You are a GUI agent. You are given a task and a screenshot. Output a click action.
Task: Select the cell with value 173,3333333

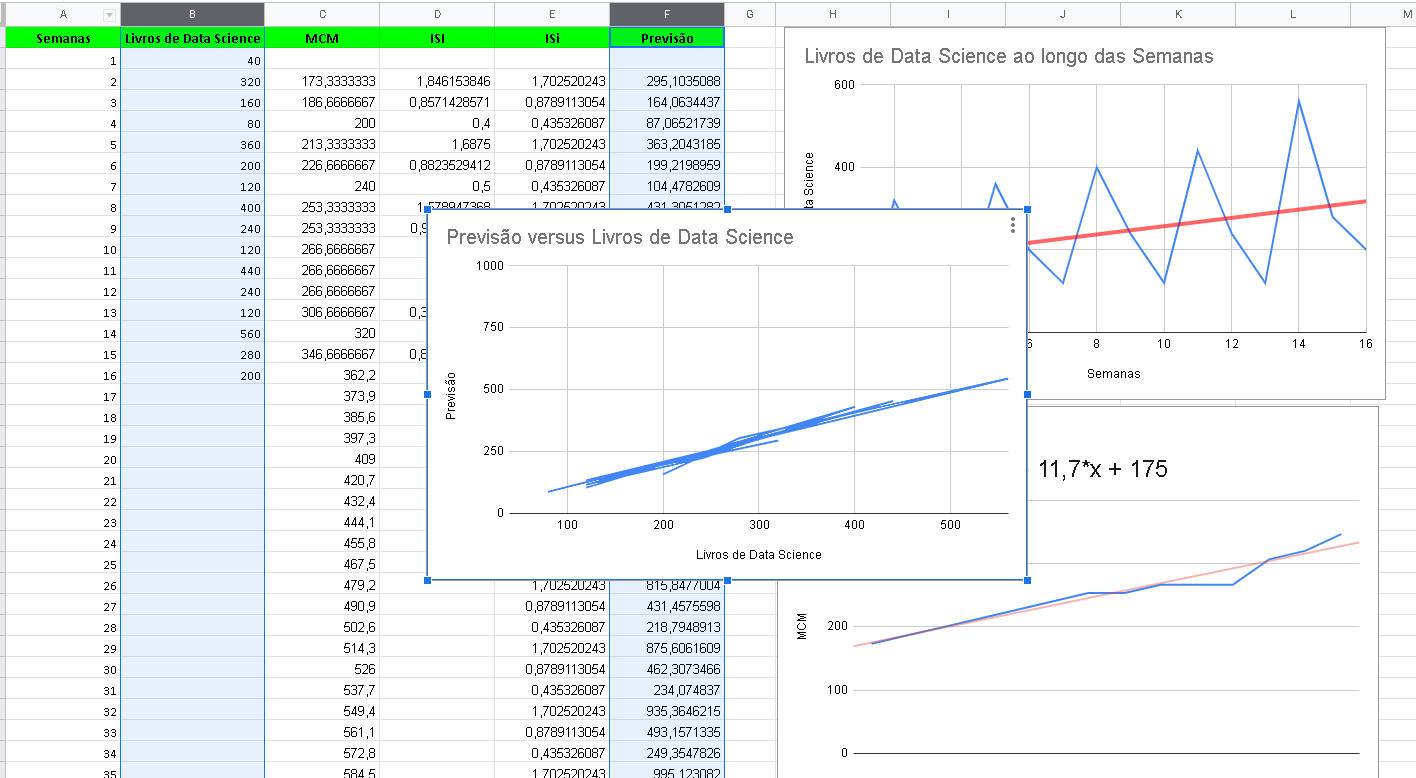[322, 81]
